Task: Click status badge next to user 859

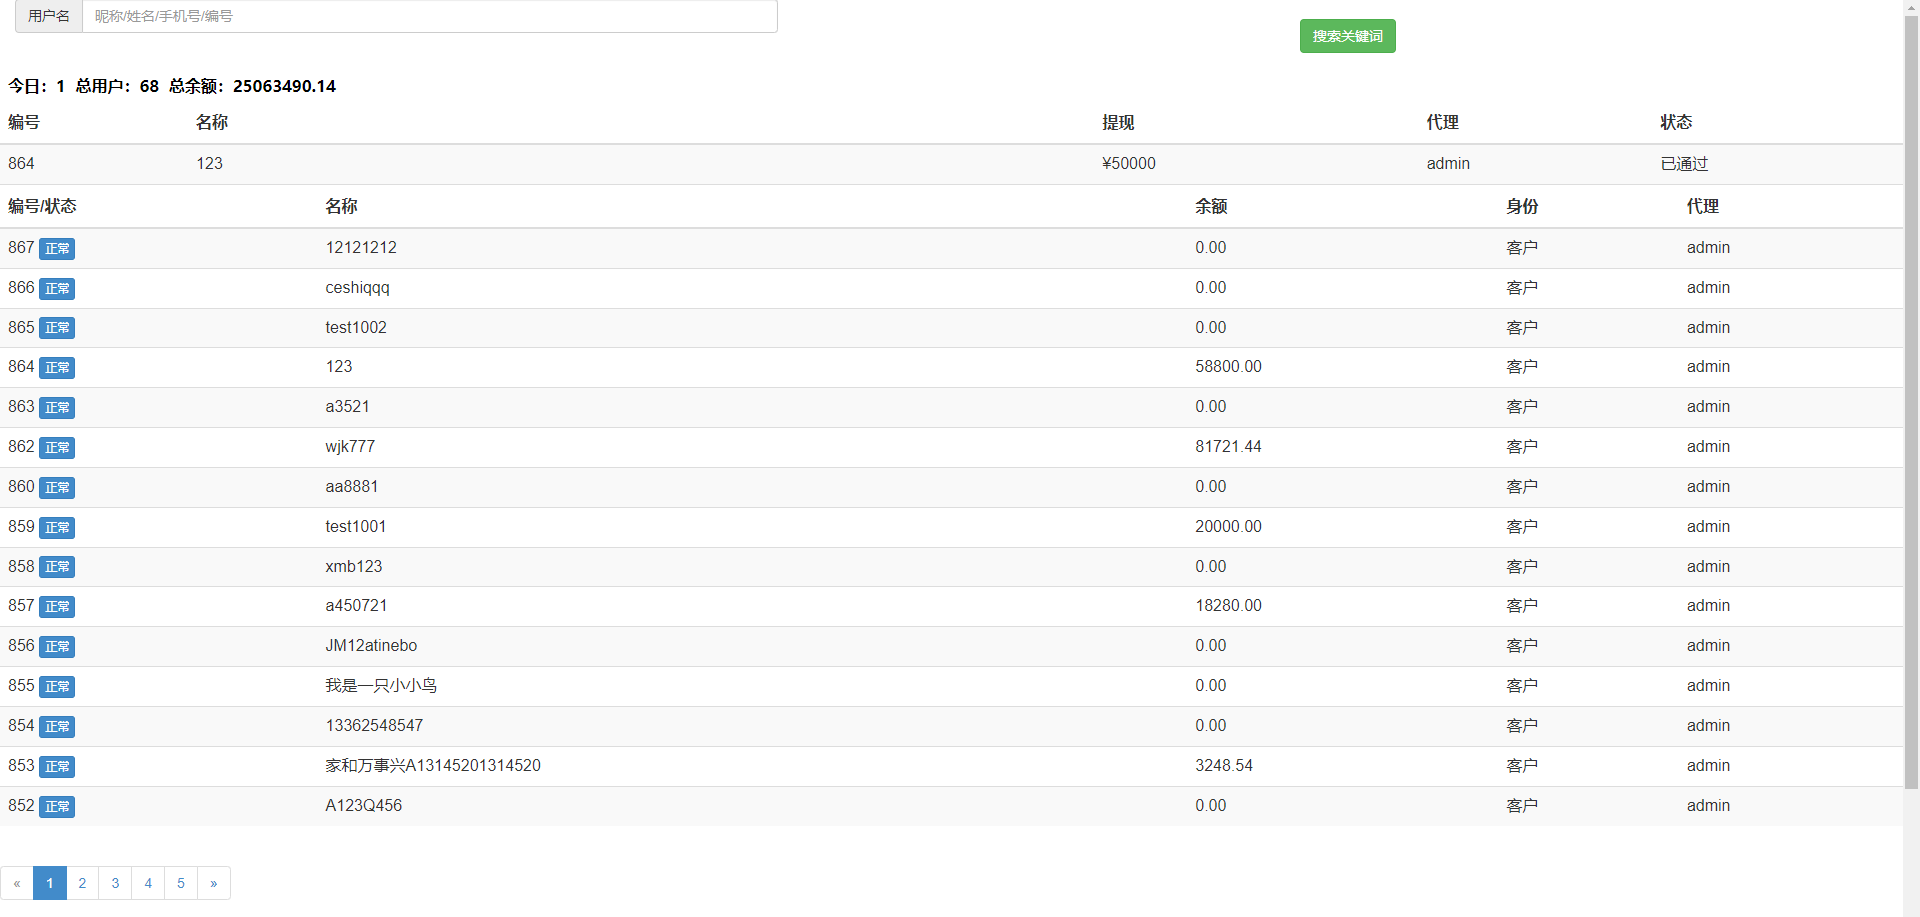Action: (57, 528)
